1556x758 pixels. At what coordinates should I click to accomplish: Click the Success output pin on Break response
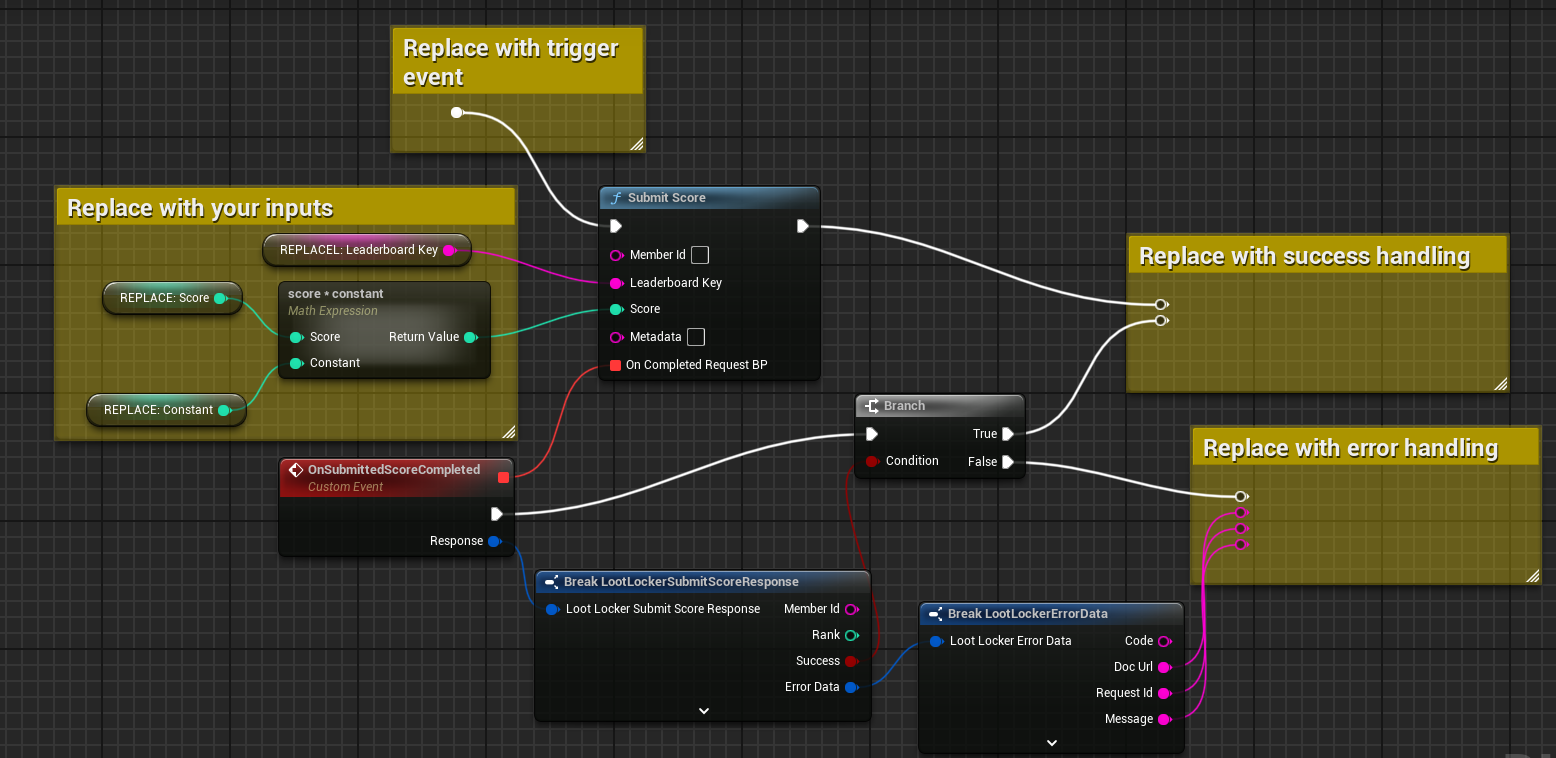[851, 661]
